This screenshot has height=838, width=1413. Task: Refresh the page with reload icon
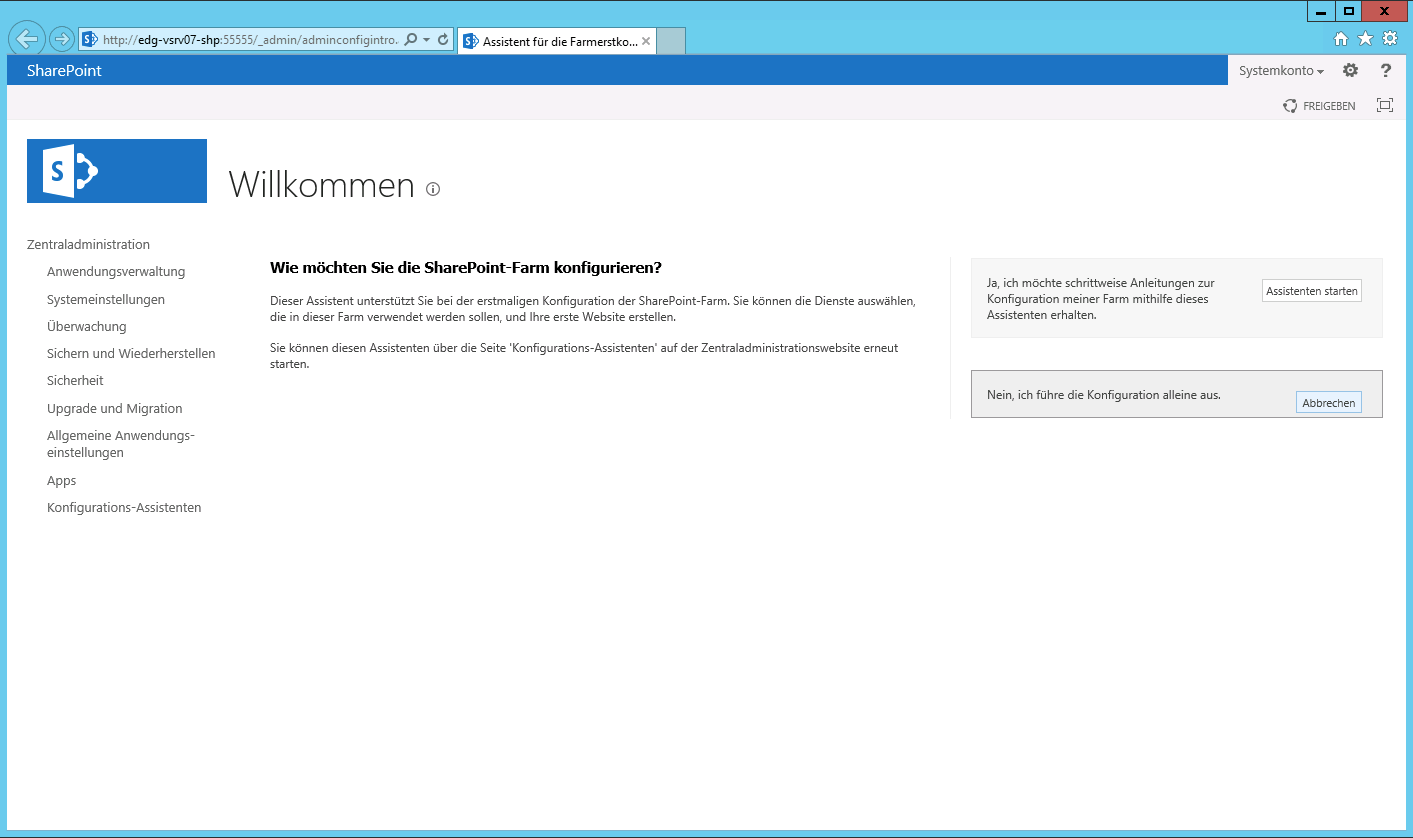443,40
